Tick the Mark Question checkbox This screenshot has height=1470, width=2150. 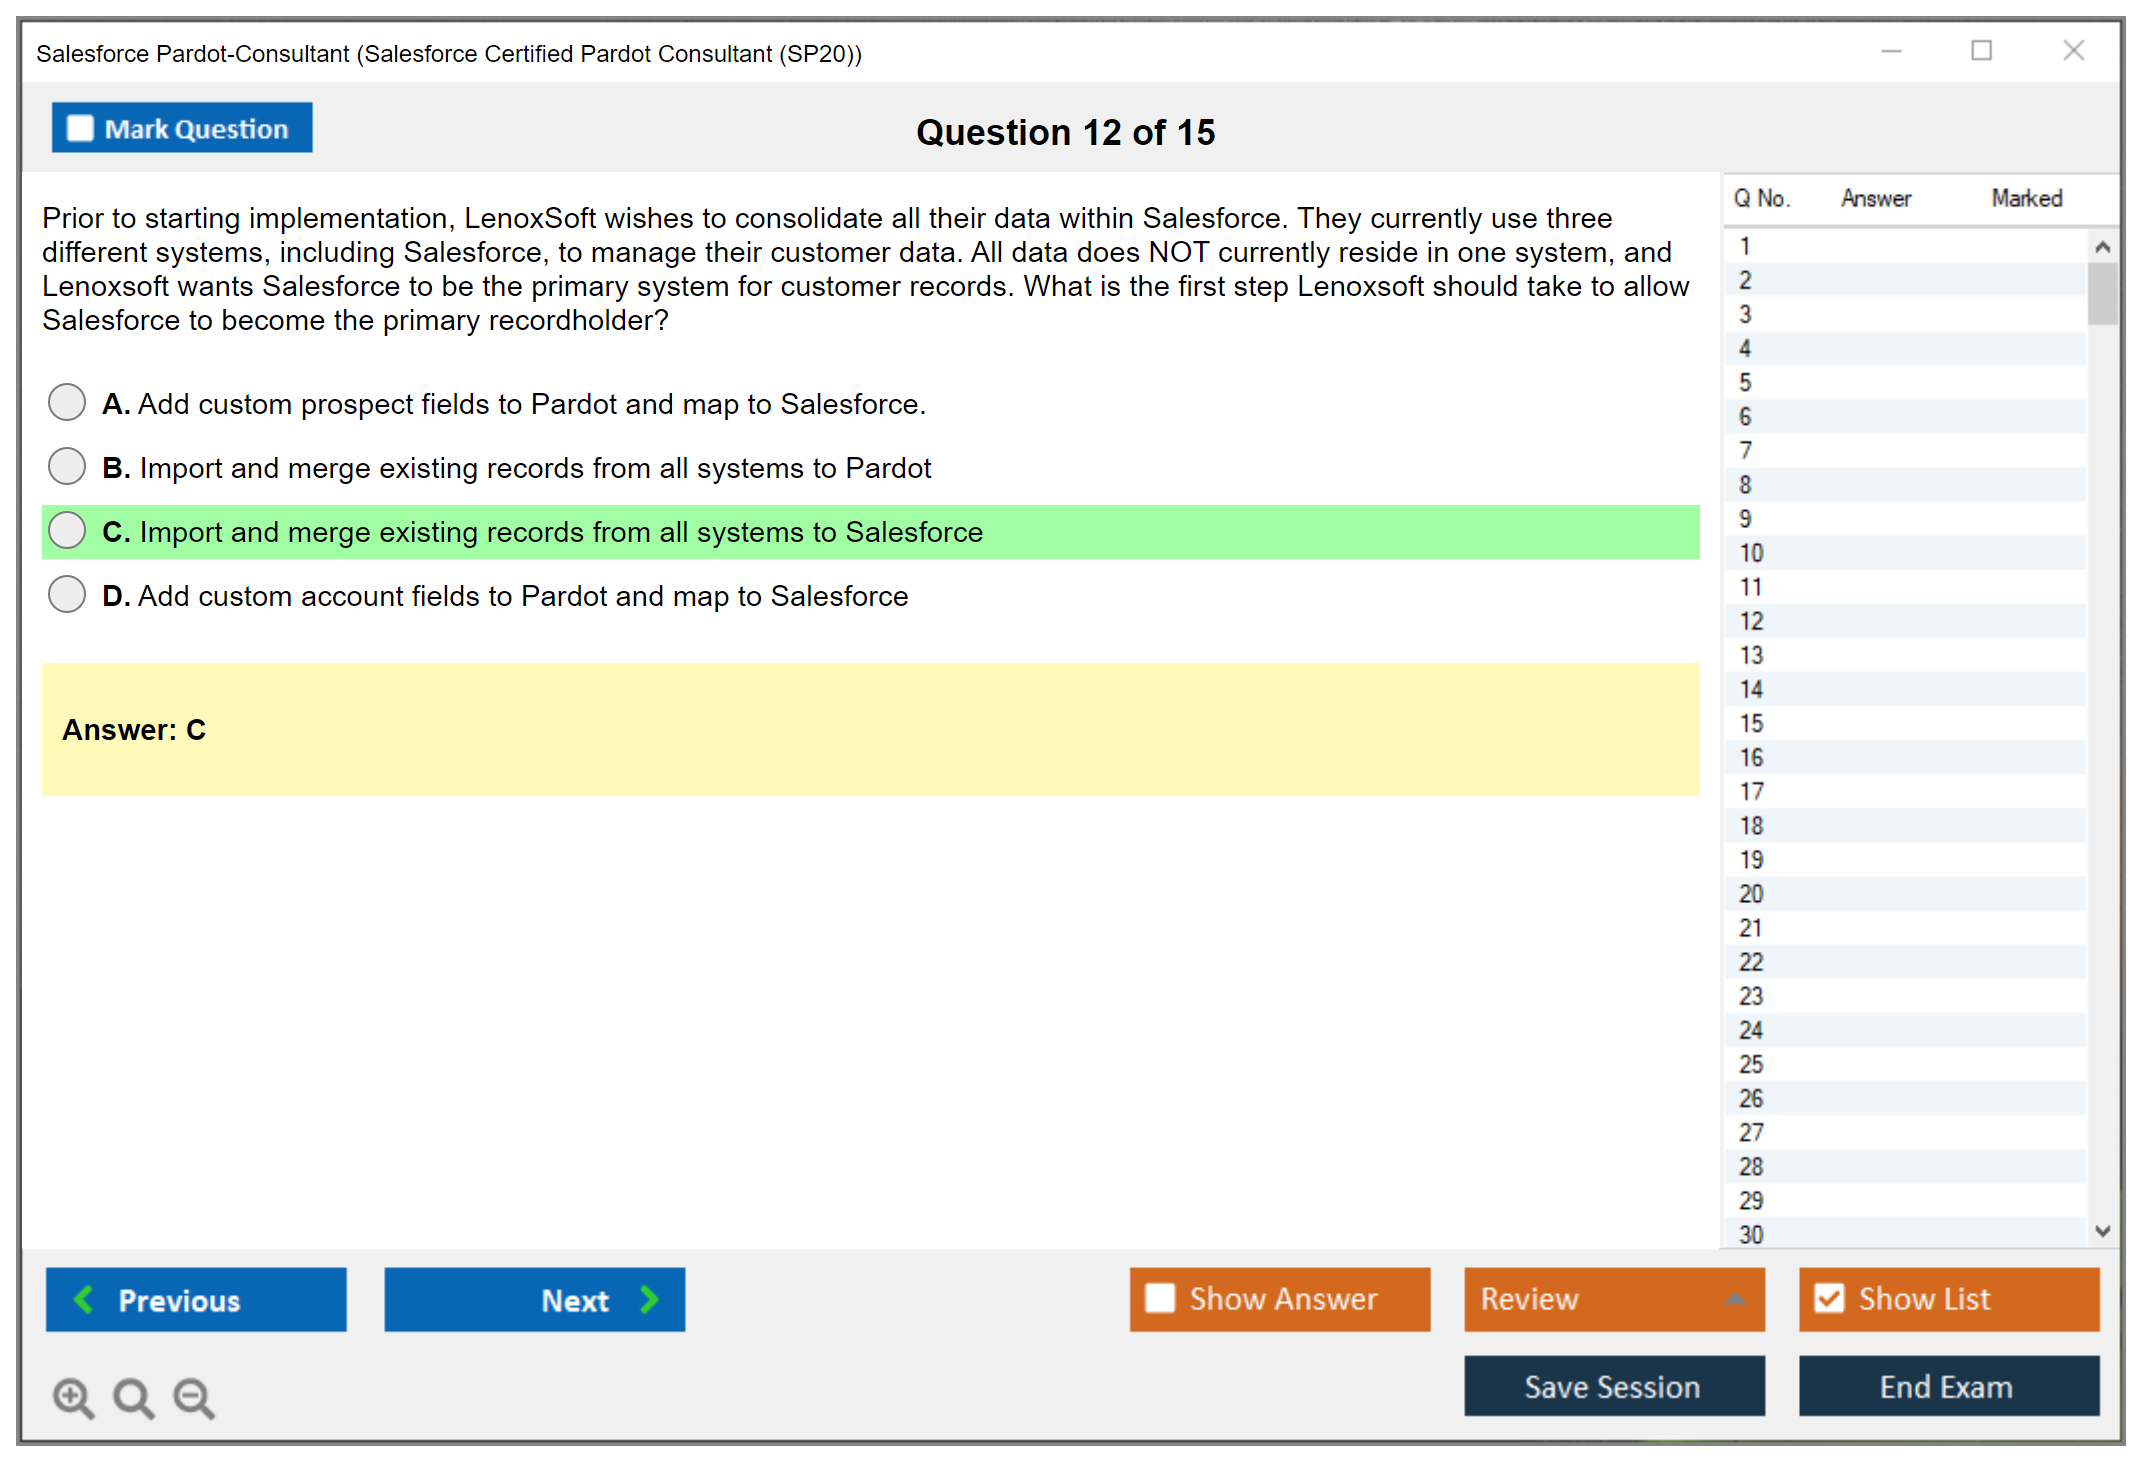(80, 129)
